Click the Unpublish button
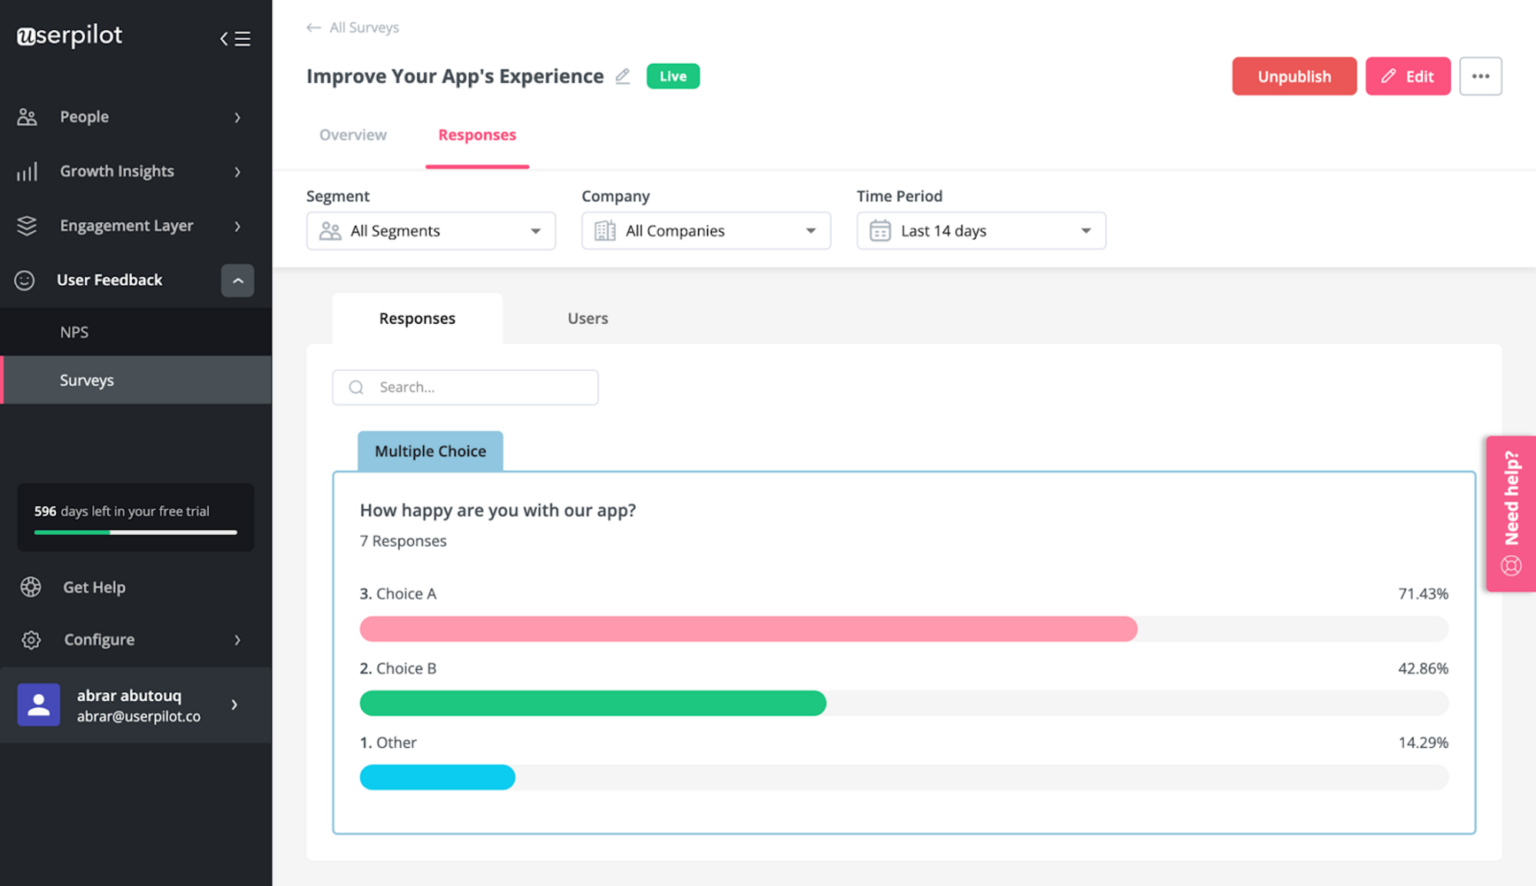This screenshot has width=1536, height=886. (1294, 76)
